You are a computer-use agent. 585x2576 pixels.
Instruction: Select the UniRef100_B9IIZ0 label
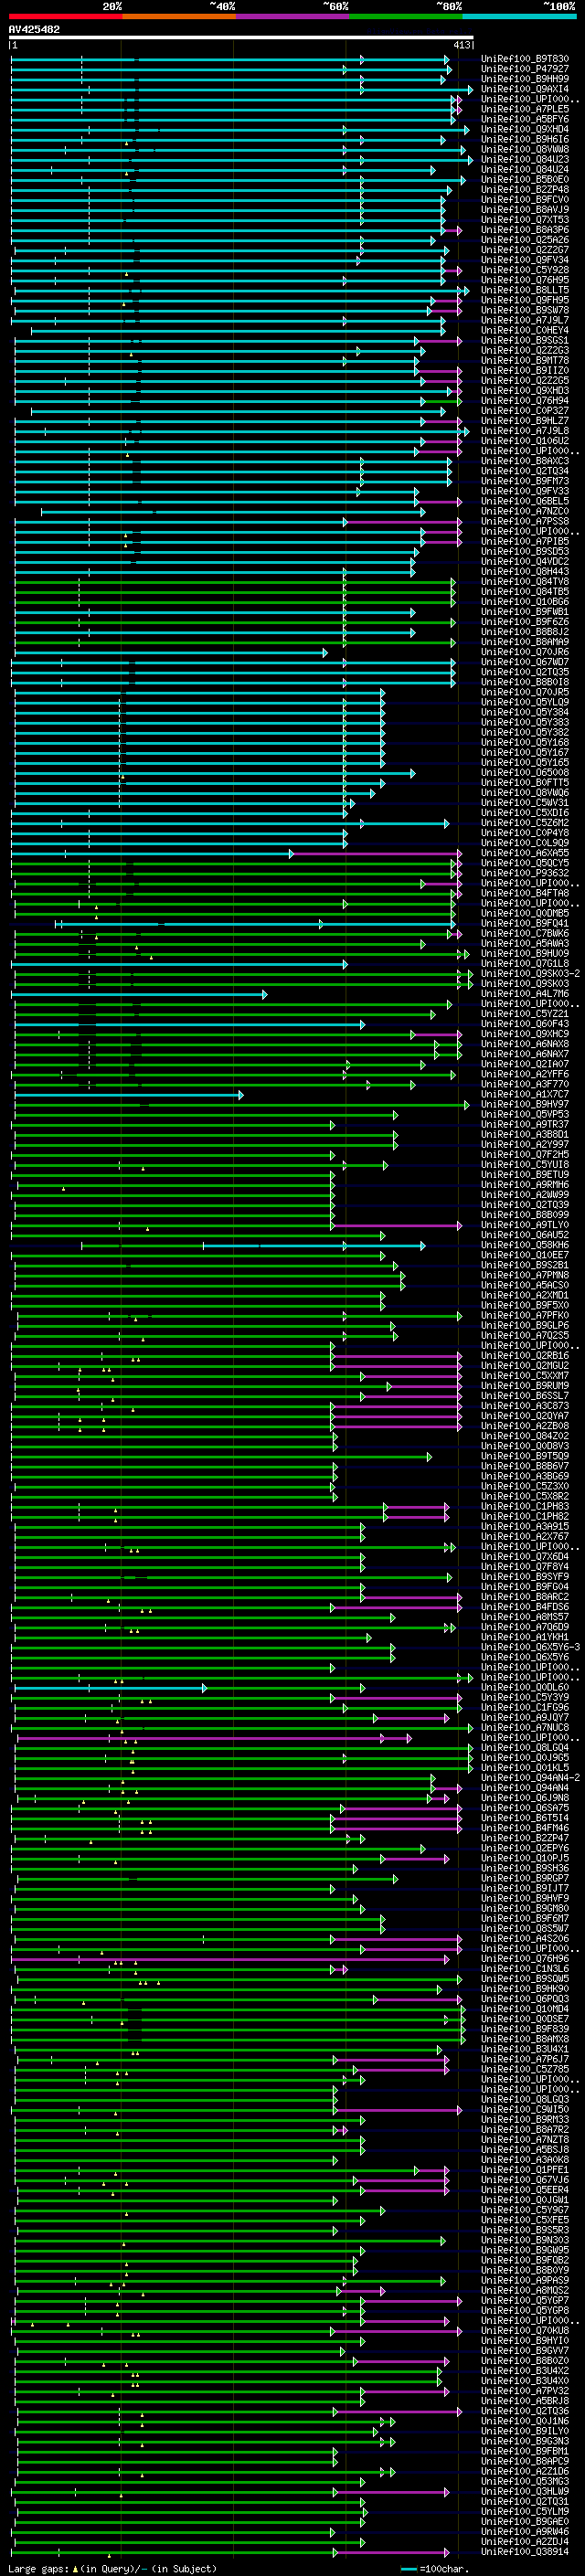click(525, 371)
